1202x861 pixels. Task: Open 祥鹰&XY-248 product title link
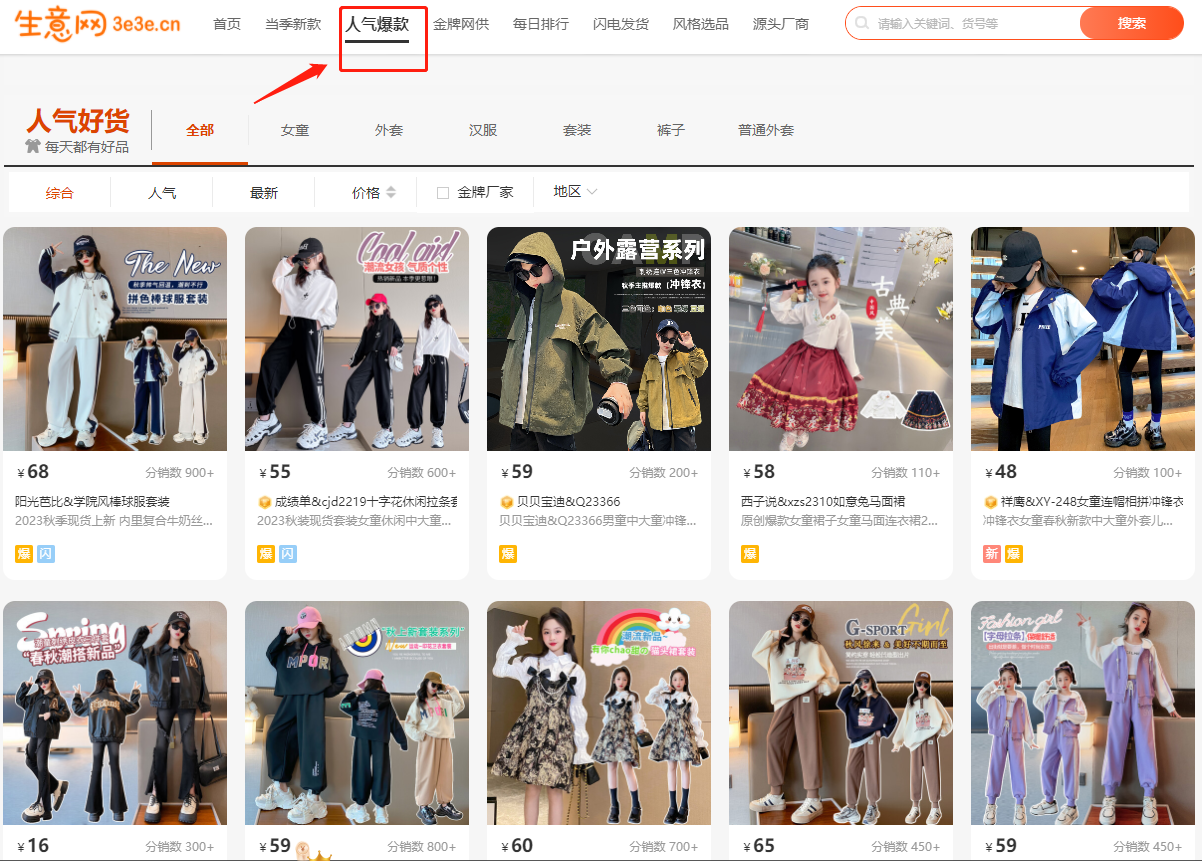point(1091,502)
